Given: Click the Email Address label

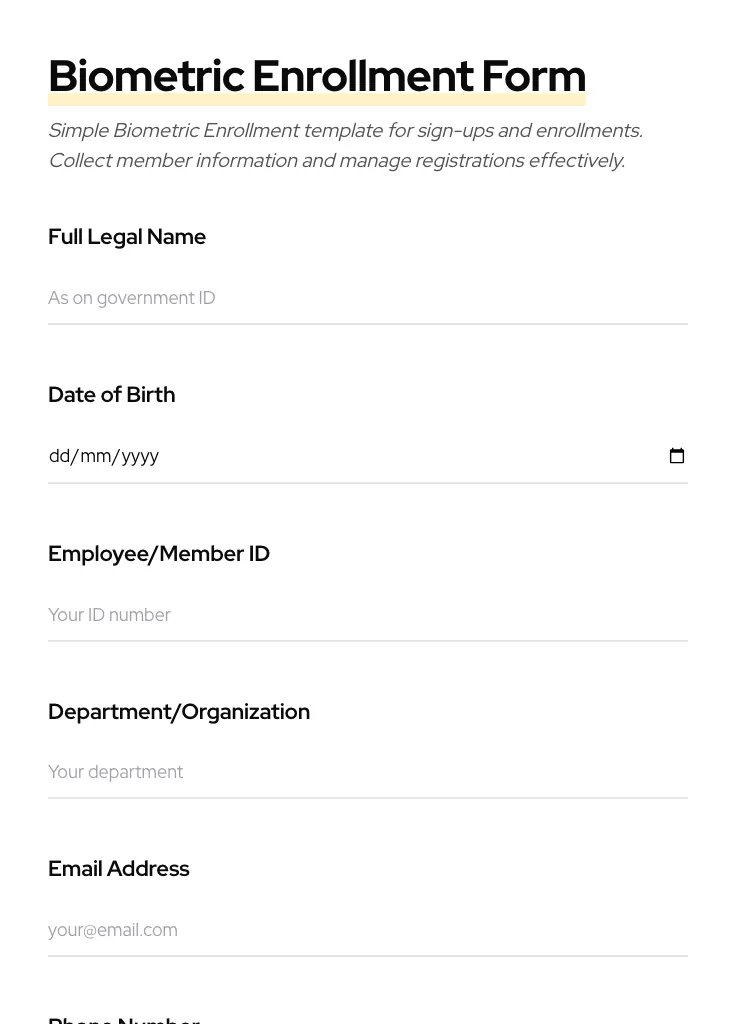Looking at the screenshot, I should point(118,869).
